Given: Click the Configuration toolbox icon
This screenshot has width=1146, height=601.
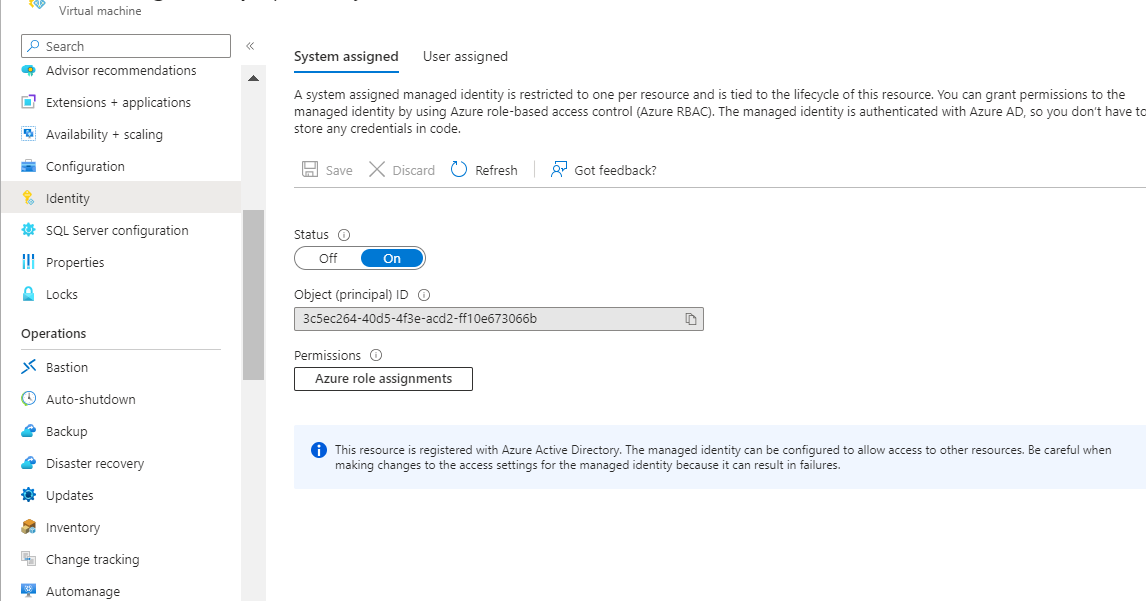Looking at the screenshot, I should coord(29,166).
